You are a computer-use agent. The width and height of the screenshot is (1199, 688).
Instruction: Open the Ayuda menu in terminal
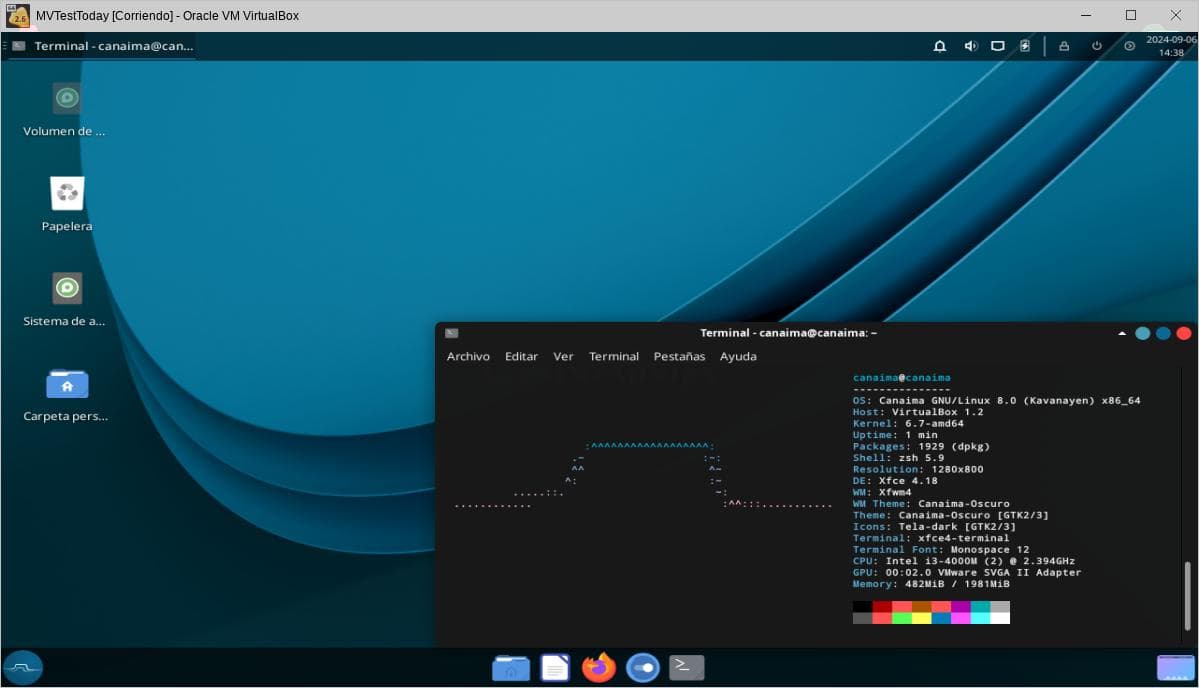[x=738, y=356]
